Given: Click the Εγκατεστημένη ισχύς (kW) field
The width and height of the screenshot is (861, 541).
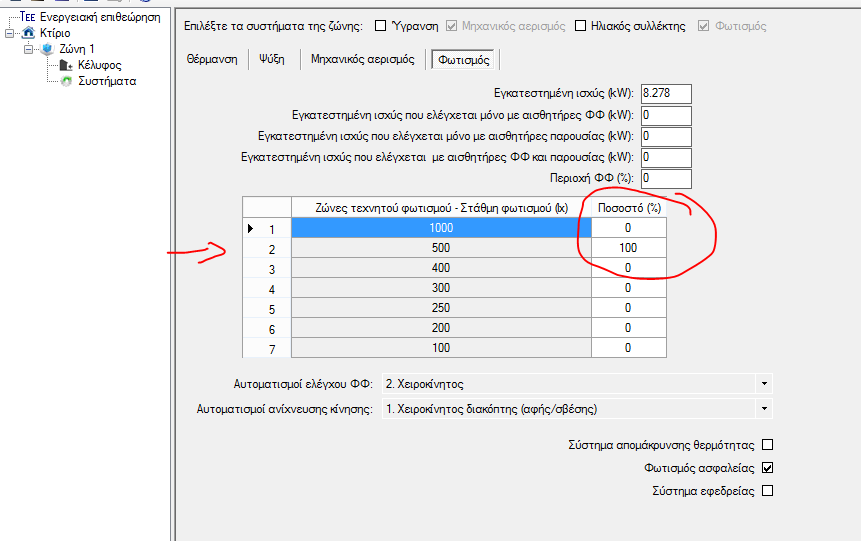Looking at the screenshot, I should click(666, 94).
